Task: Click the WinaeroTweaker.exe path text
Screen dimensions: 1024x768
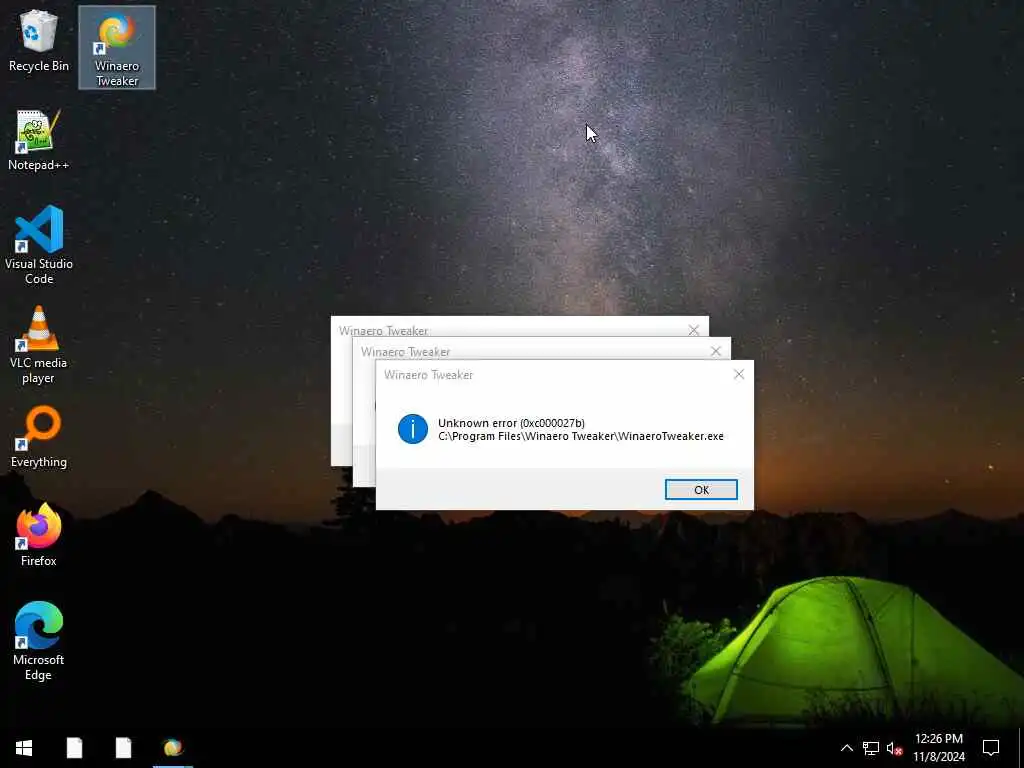Action: click(x=581, y=436)
